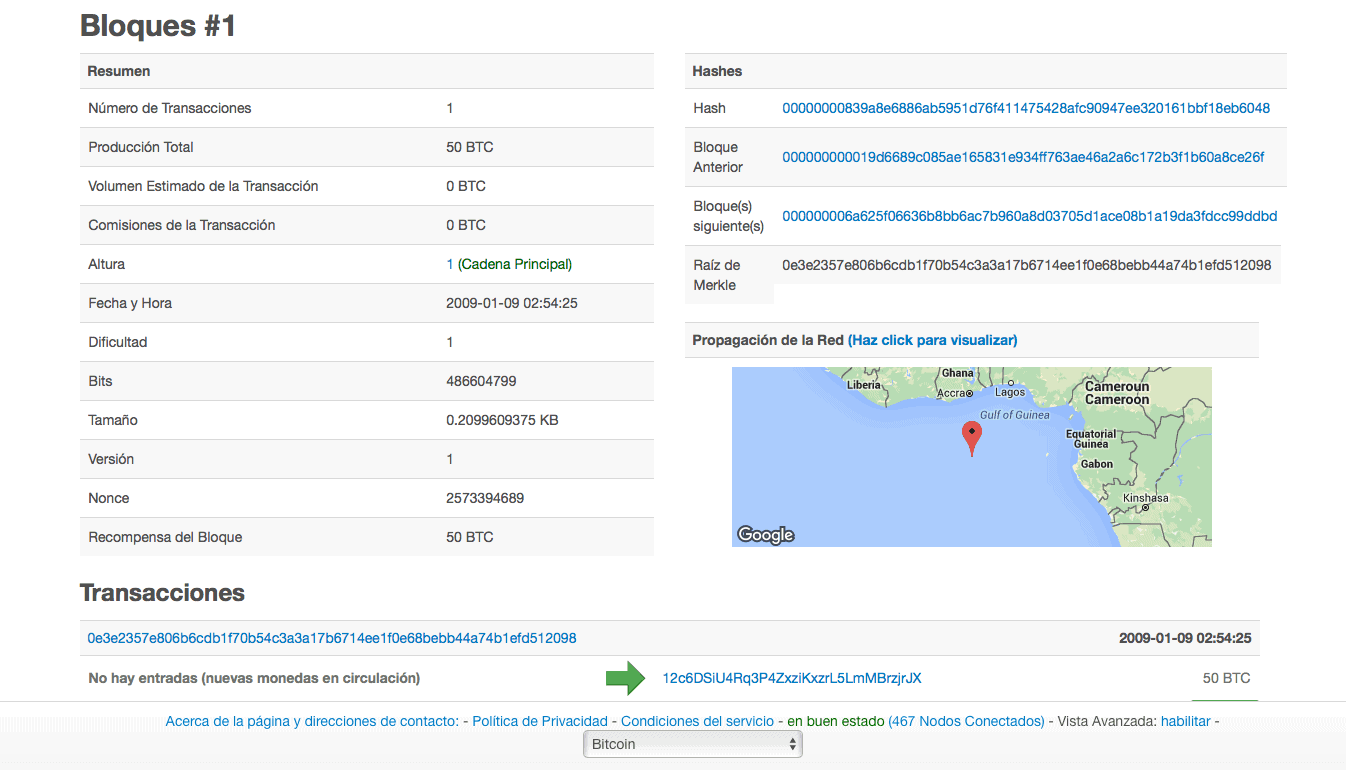Select the Nonce value 2573394689
The width and height of the screenshot is (1346, 770).
(x=485, y=498)
